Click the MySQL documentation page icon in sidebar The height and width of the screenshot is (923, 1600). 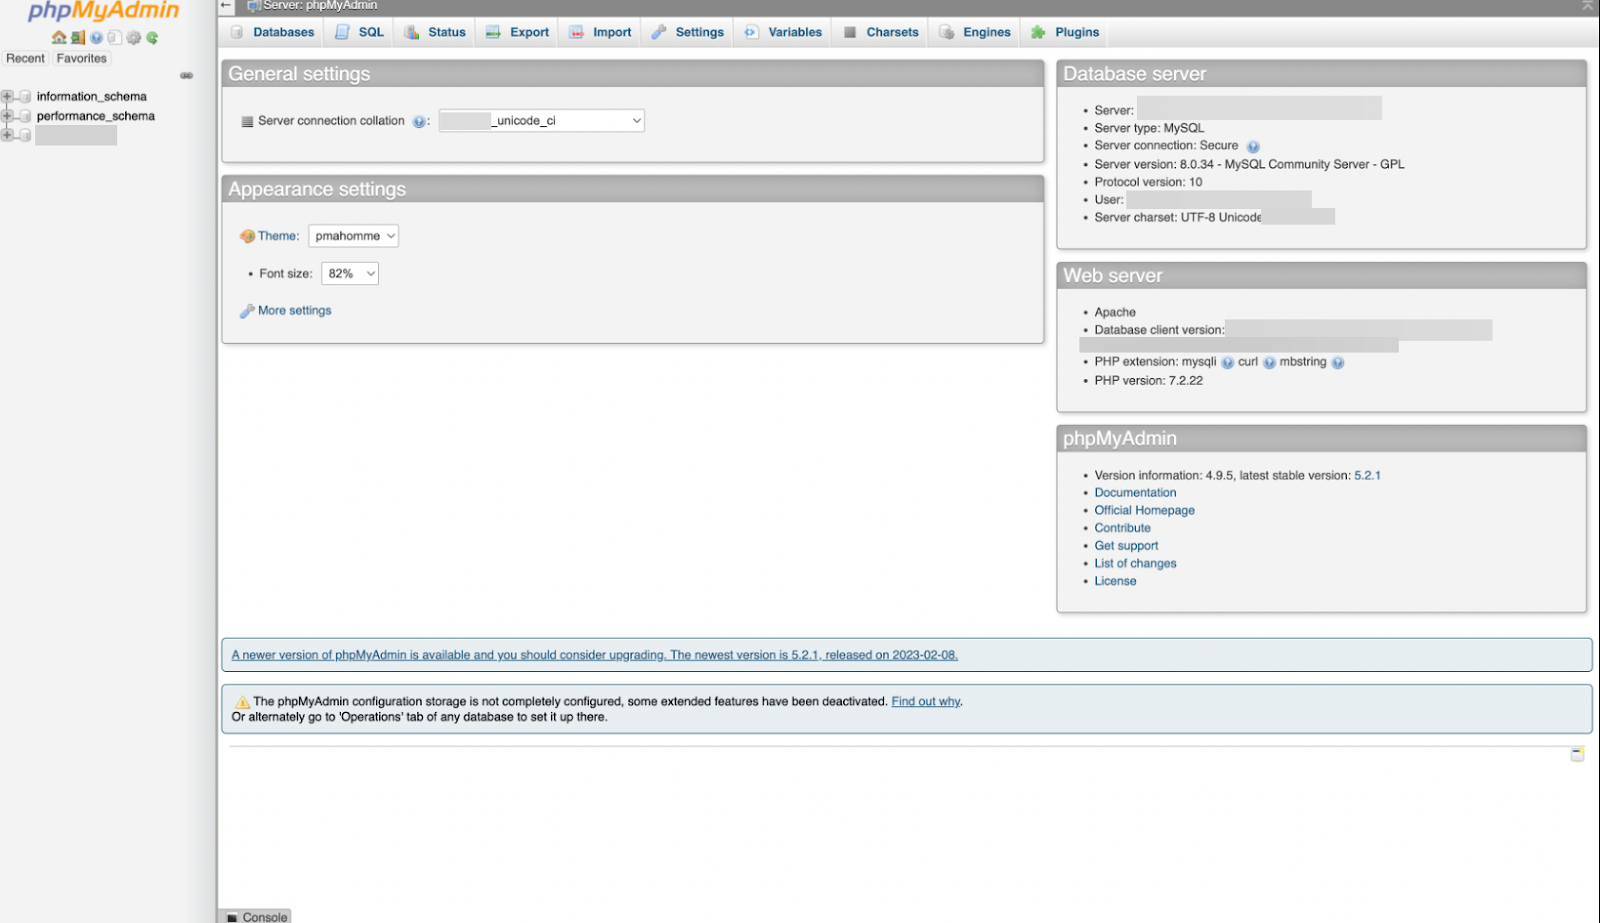click(x=115, y=38)
